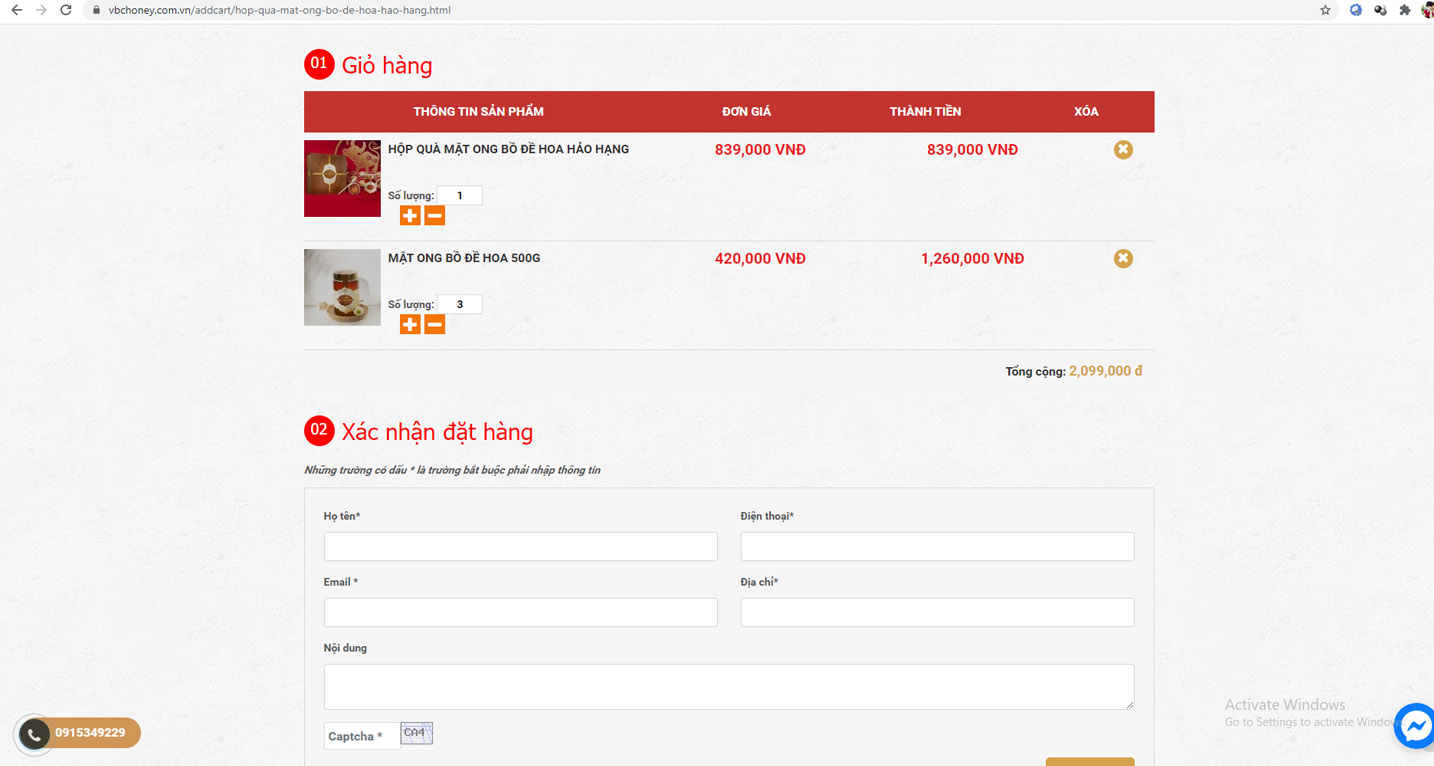
Task: Click THÔNG TIN SẢN PHẨM column header
Action: pos(479,111)
